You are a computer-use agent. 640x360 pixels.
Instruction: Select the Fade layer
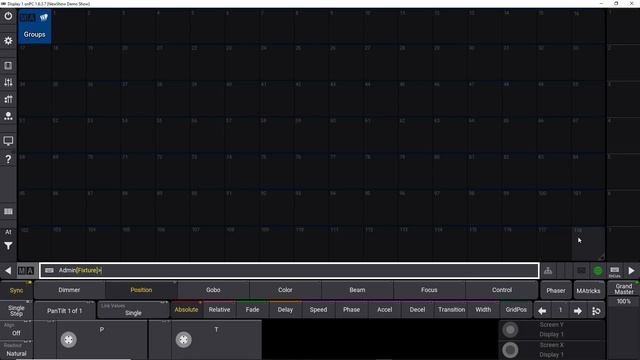pyautogui.click(x=252, y=310)
